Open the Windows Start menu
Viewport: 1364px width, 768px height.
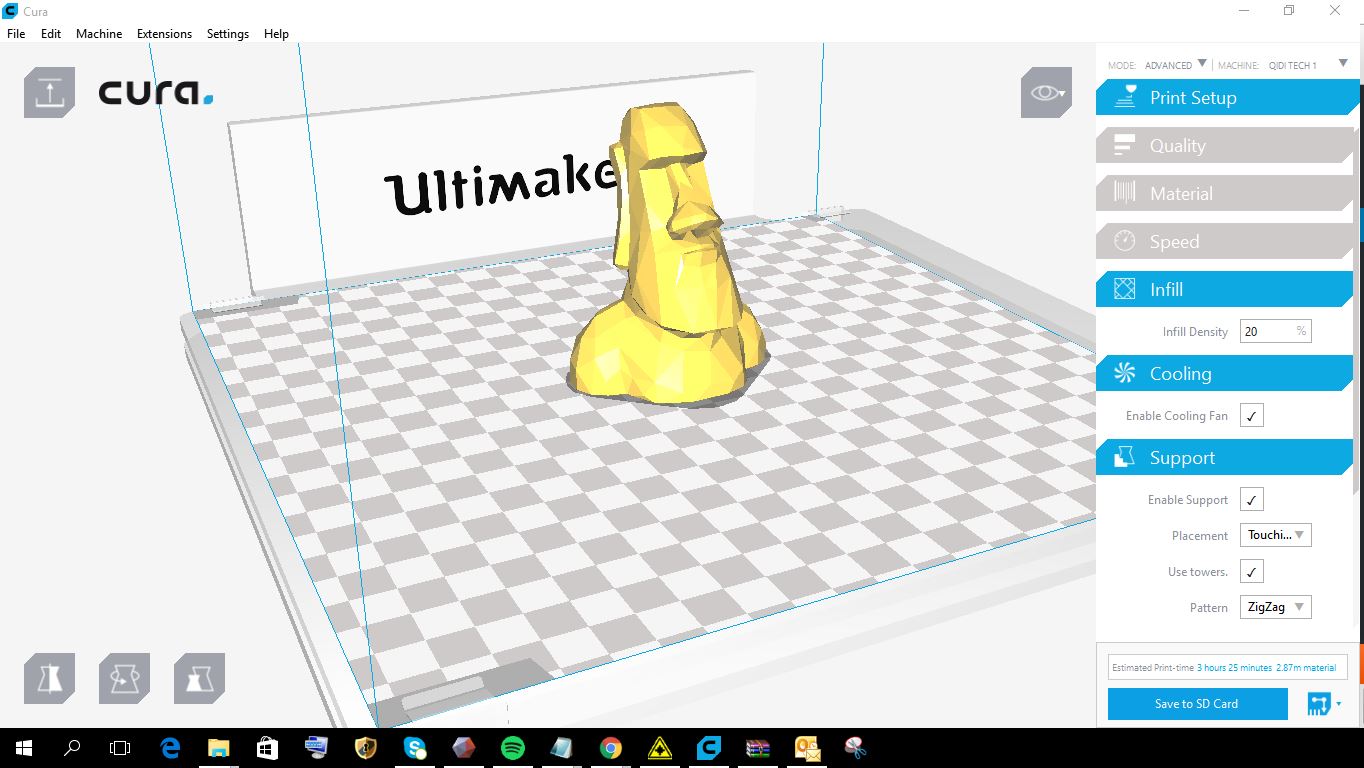(x=23, y=747)
